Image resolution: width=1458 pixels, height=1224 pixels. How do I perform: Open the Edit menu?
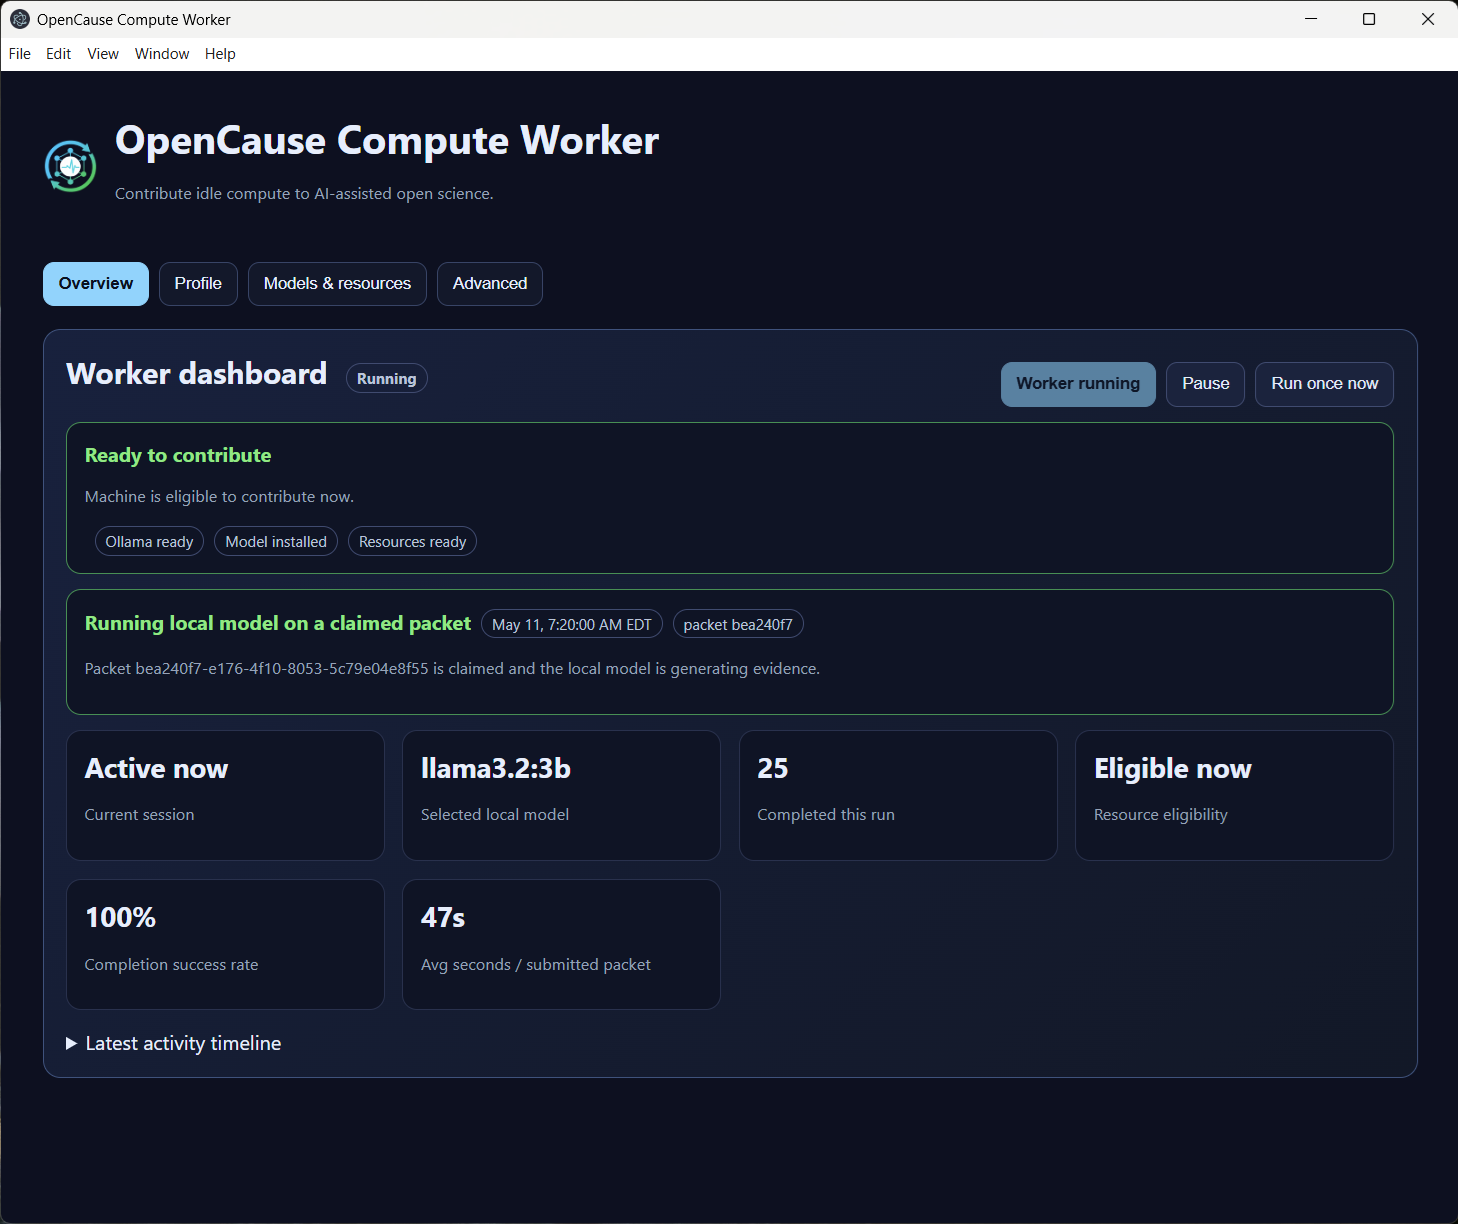point(58,54)
